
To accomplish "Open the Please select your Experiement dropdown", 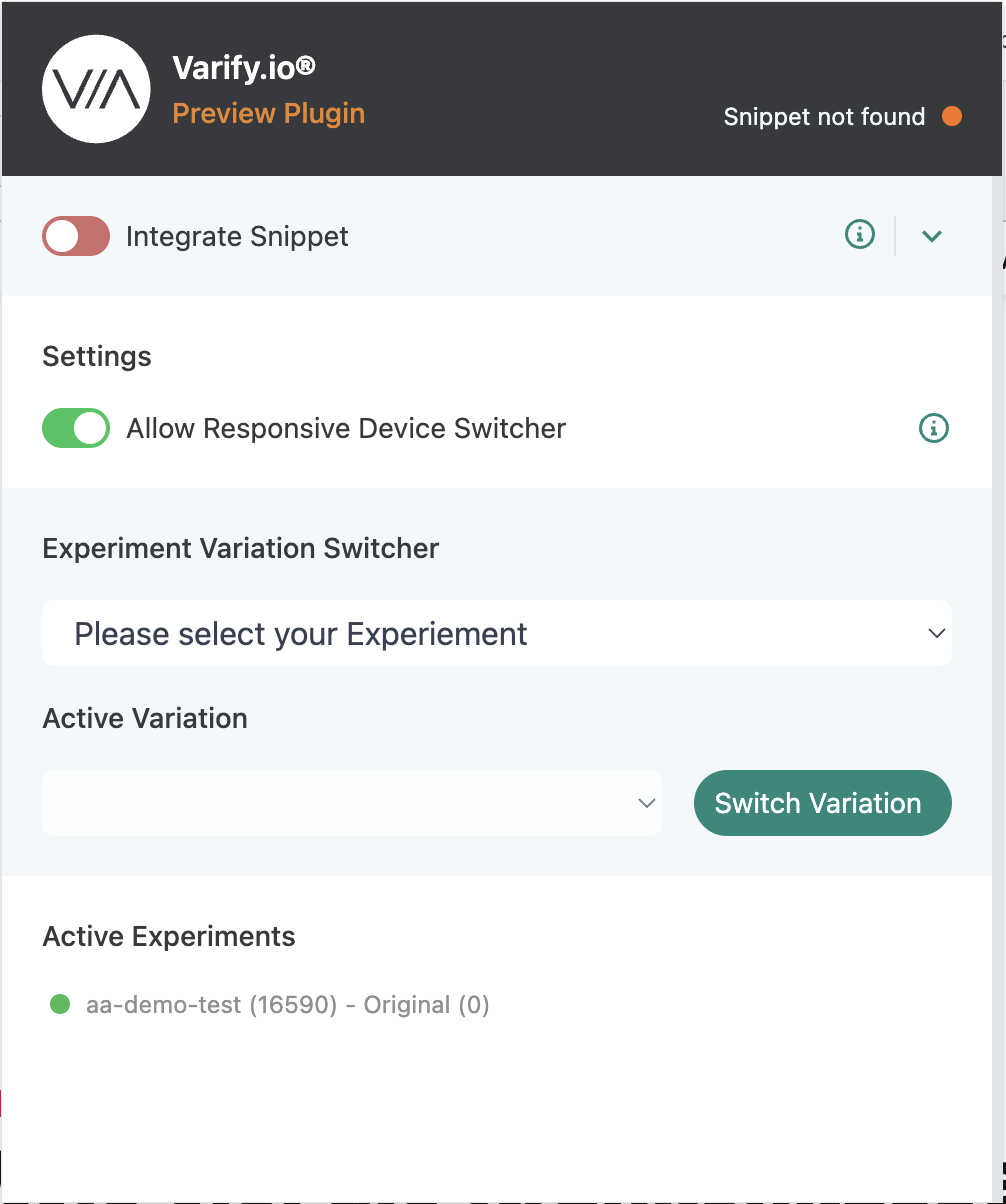I will coord(497,633).
